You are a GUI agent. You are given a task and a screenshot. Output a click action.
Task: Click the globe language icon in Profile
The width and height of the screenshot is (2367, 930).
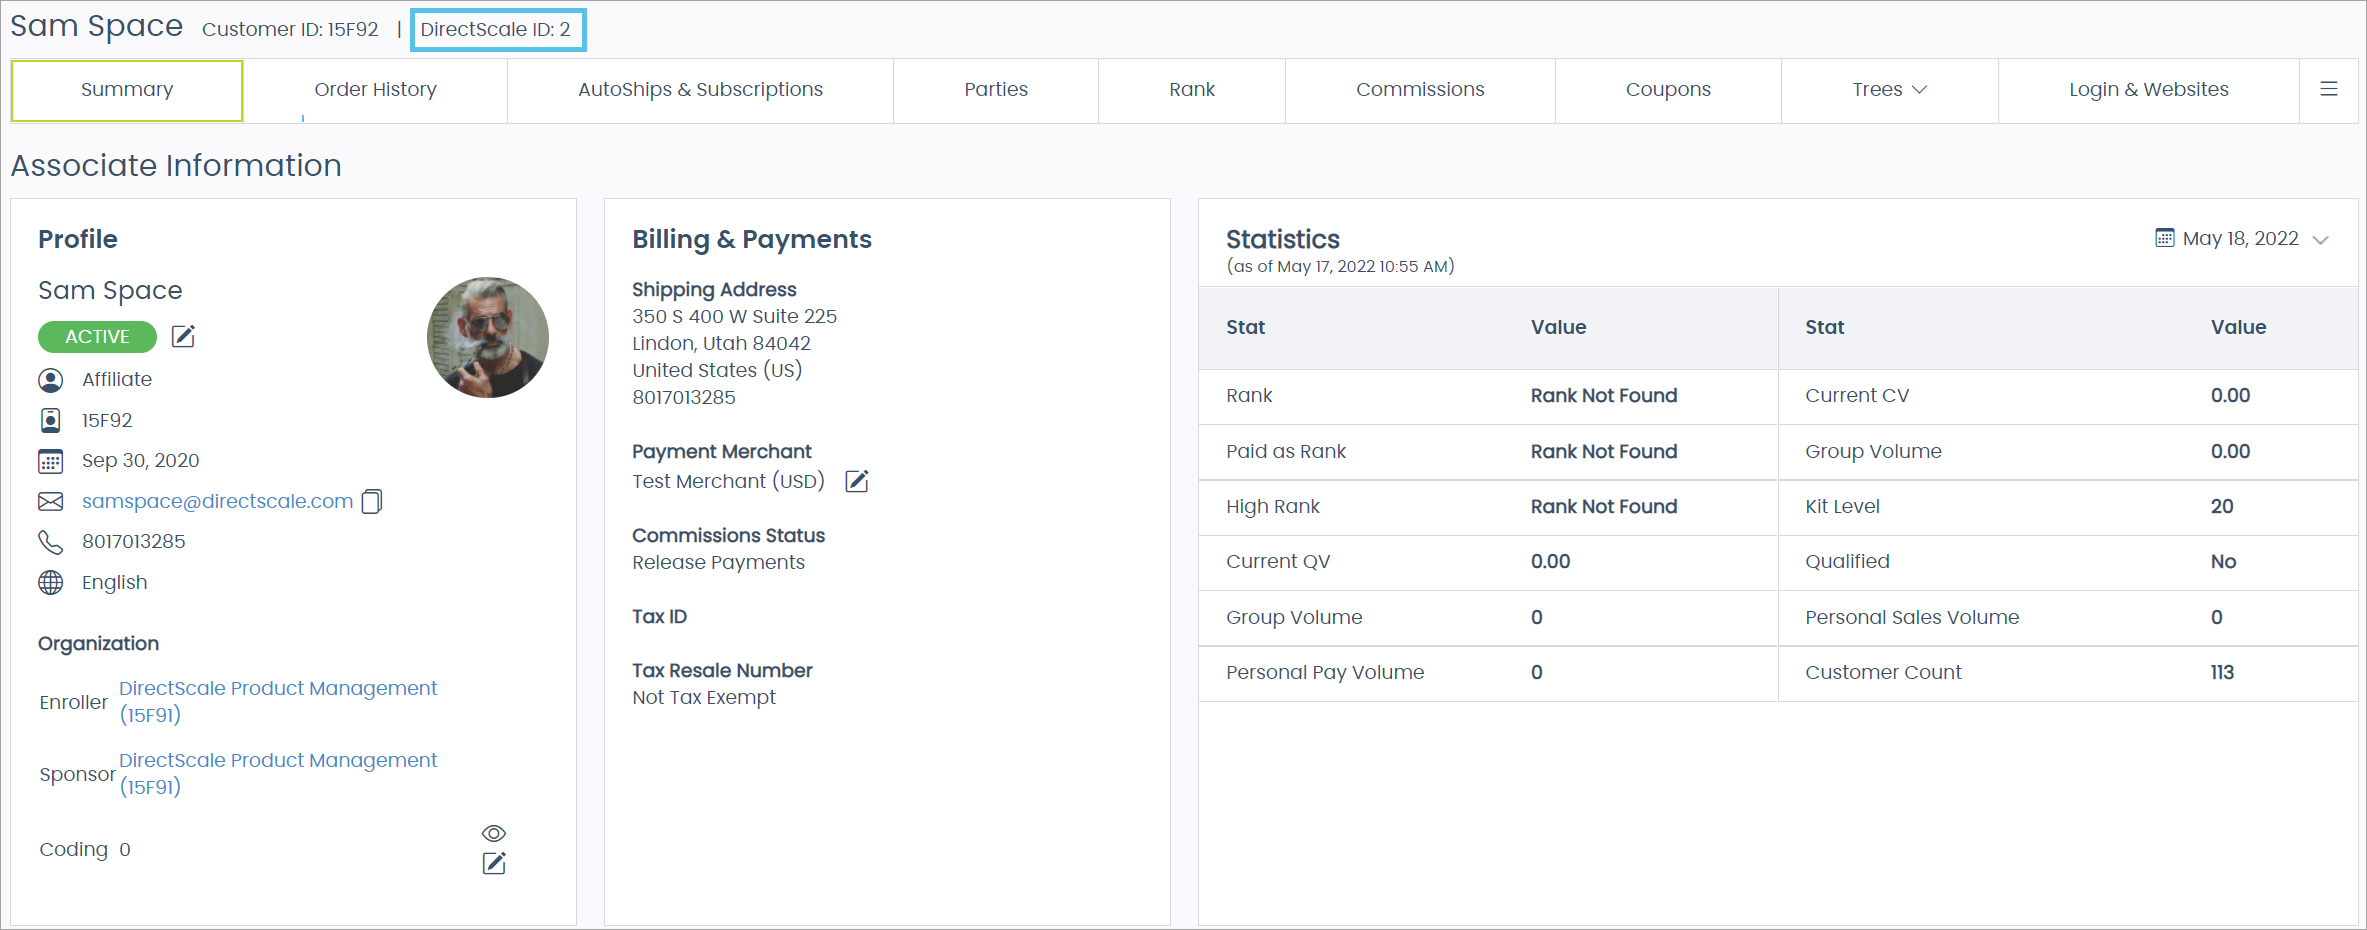click(50, 582)
